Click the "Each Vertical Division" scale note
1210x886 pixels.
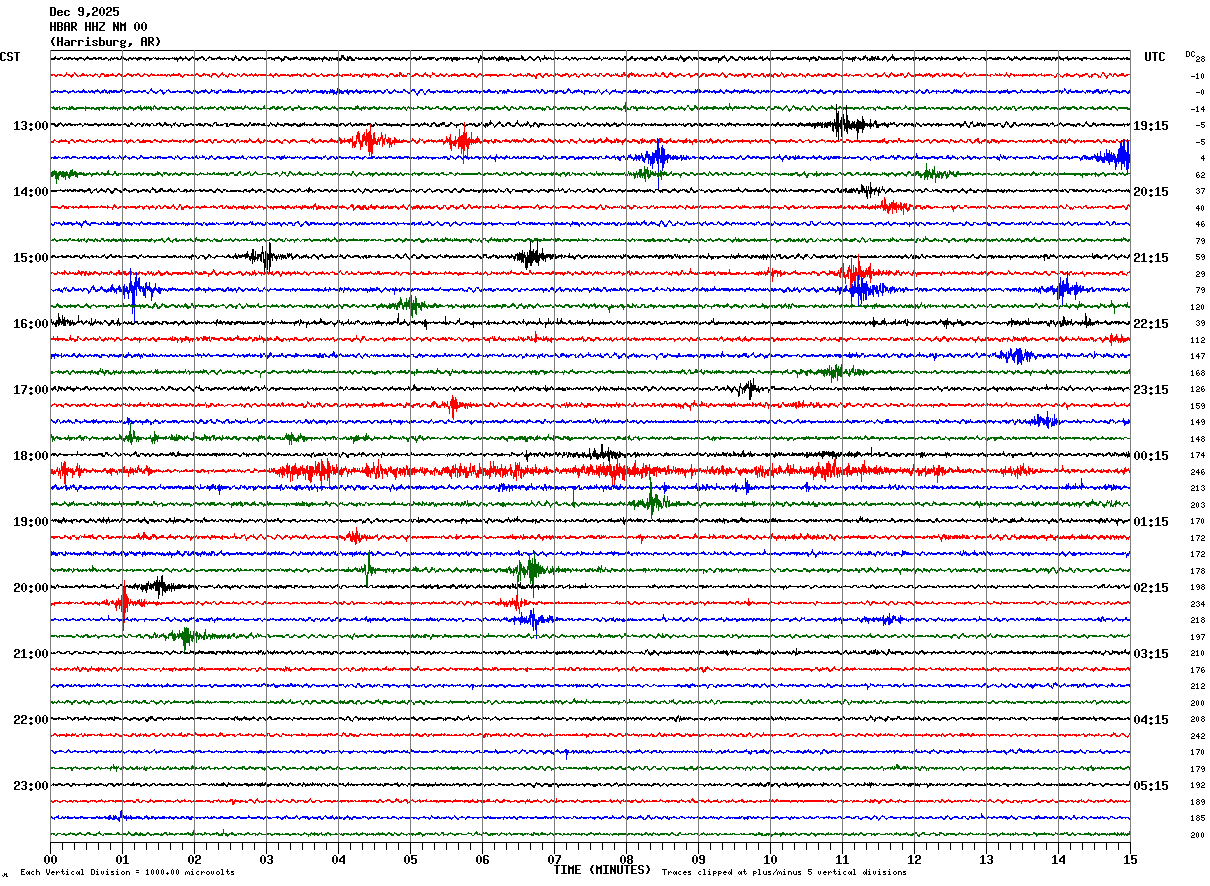click(127, 873)
